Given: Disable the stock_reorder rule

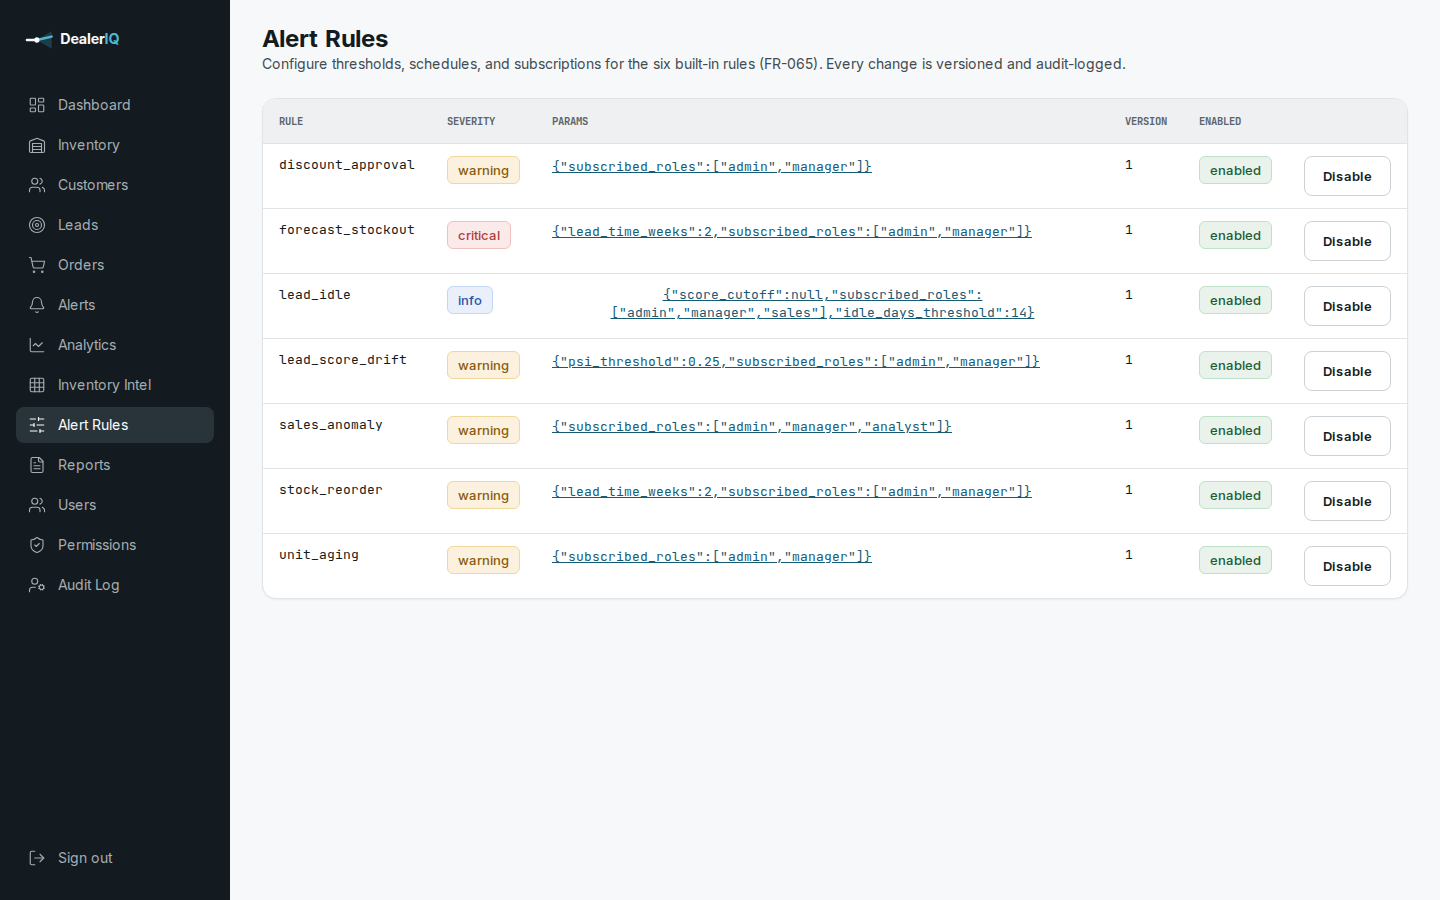Looking at the screenshot, I should point(1347,501).
